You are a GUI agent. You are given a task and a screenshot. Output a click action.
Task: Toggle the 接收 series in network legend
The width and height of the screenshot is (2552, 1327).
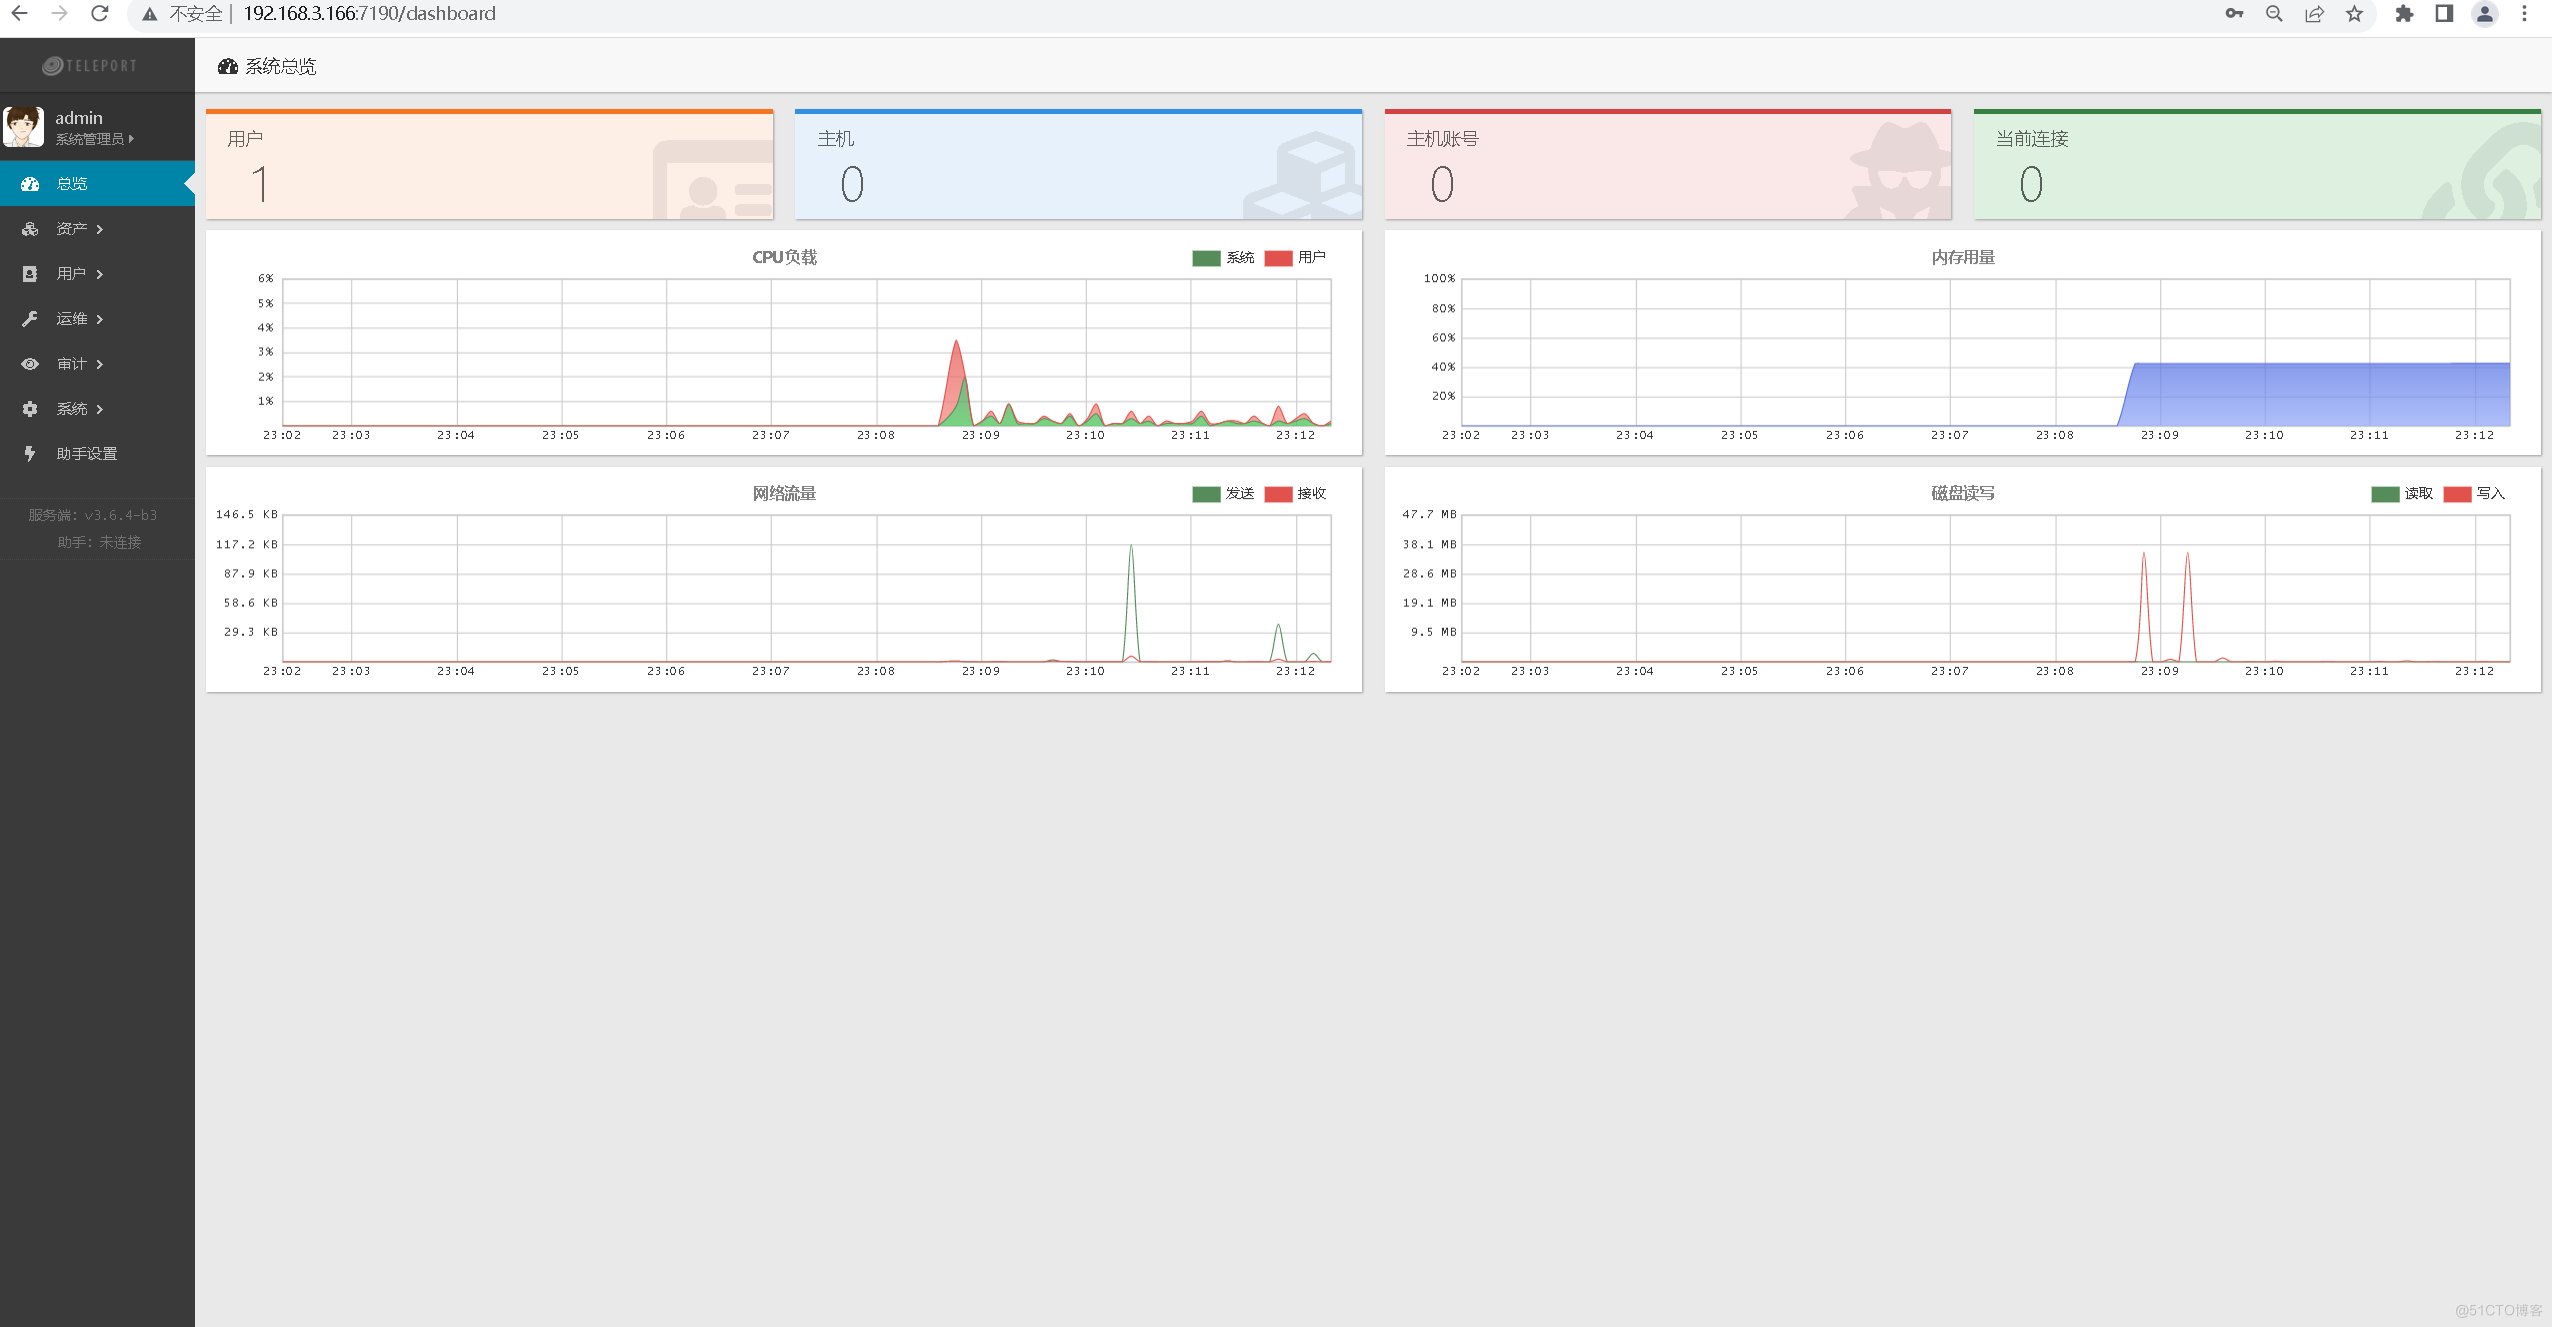click(1295, 494)
